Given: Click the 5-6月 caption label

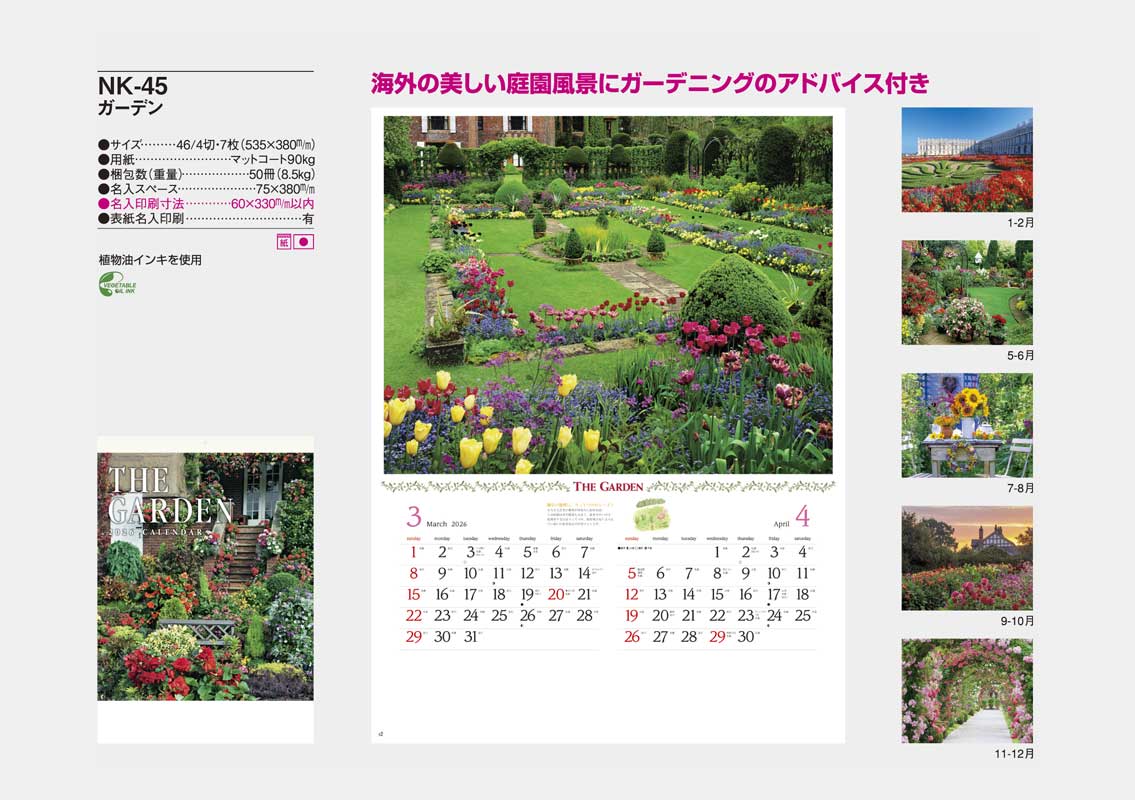Looking at the screenshot, I should [1020, 355].
